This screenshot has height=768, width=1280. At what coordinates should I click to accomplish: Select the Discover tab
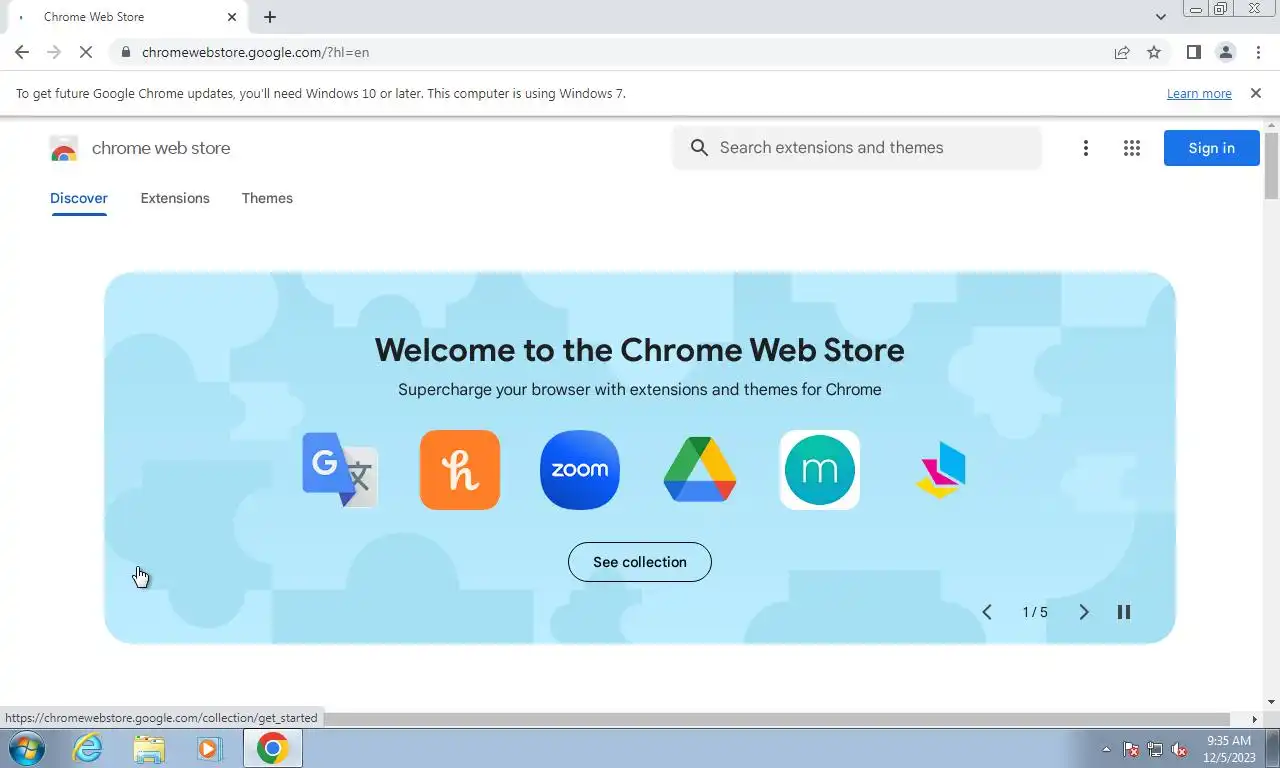(x=79, y=198)
